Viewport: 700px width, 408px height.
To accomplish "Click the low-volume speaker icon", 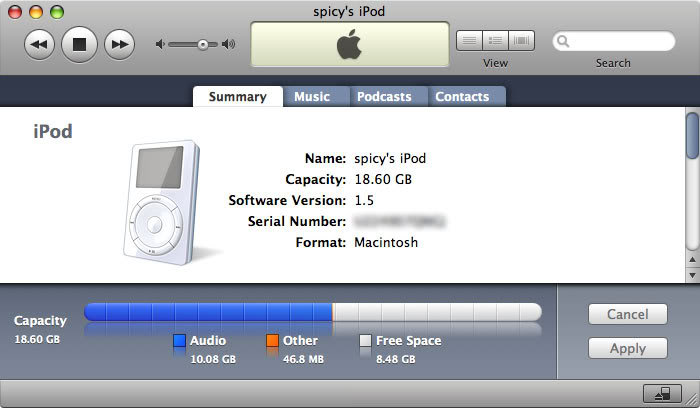I will click(160, 44).
